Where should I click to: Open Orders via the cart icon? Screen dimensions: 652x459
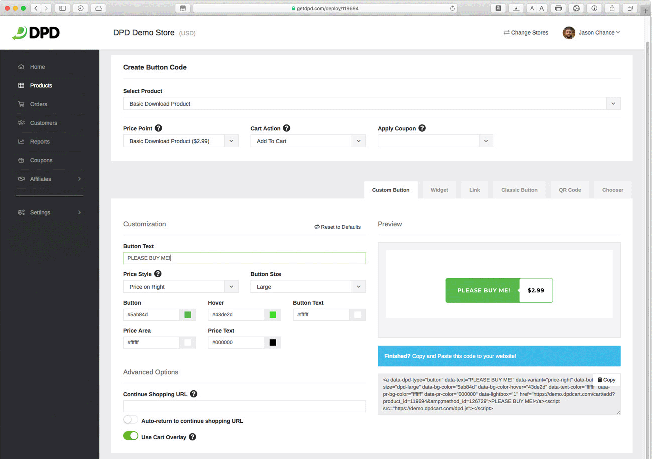pyautogui.click(x=21, y=104)
